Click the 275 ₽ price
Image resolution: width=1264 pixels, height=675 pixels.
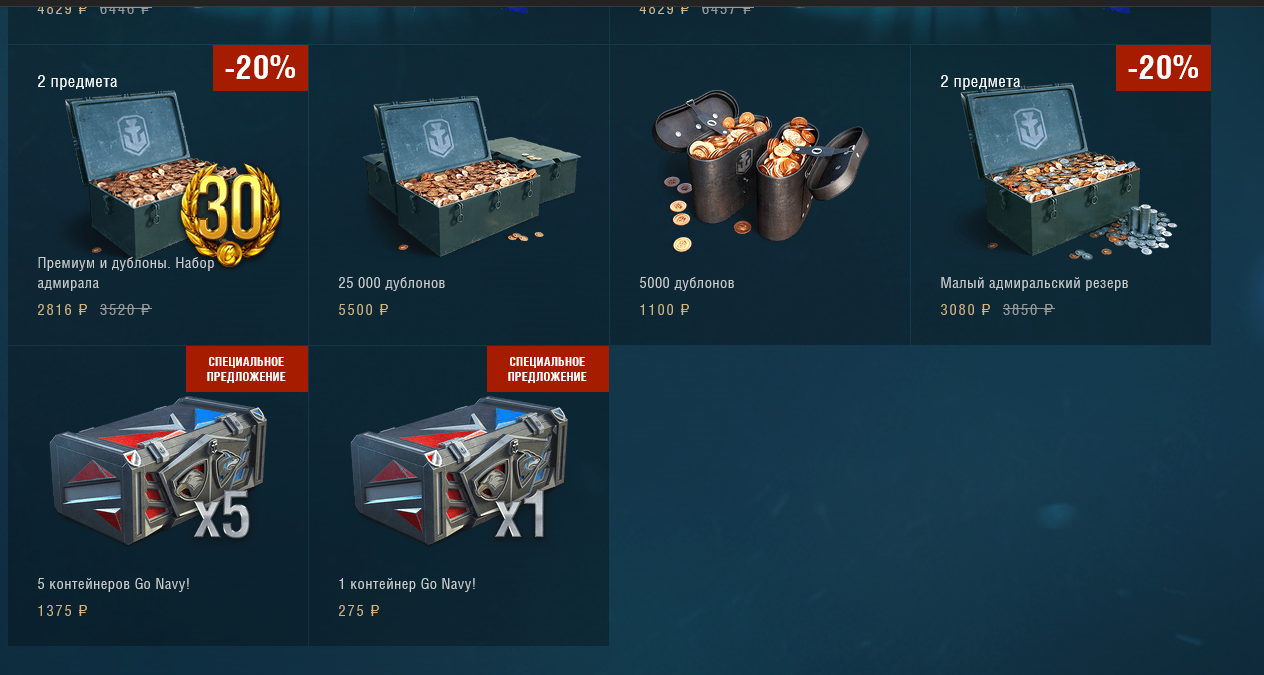[359, 610]
